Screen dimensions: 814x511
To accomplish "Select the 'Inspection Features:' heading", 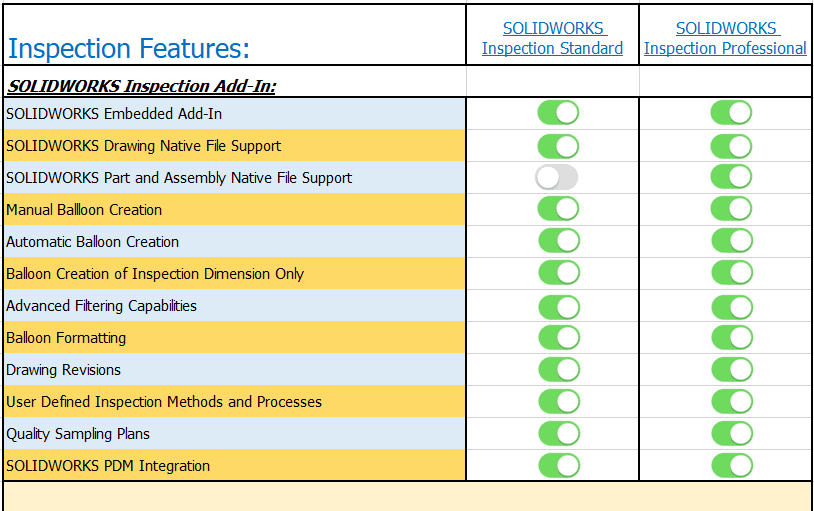I will (x=129, y=49).
